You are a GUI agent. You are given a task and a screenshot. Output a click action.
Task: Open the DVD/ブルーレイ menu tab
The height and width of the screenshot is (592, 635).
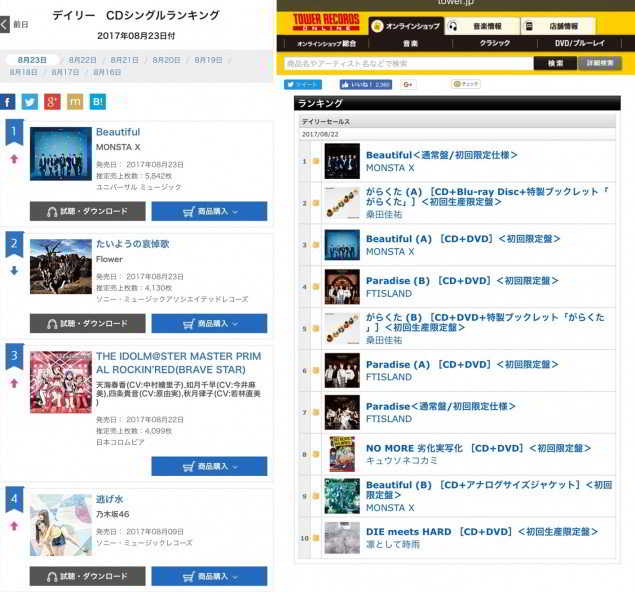[580, 43]
